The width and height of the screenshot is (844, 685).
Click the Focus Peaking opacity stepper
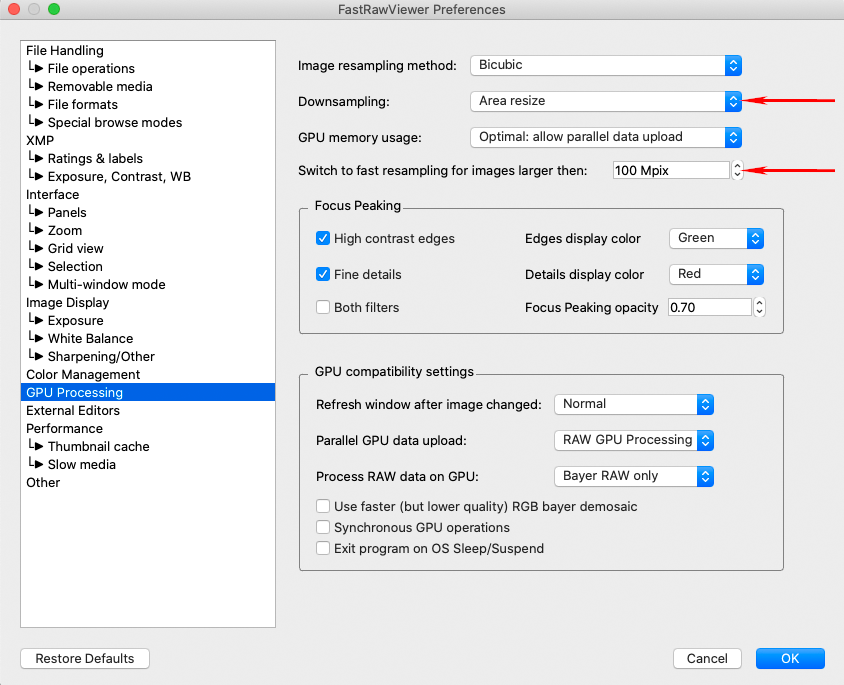(759, 308)
